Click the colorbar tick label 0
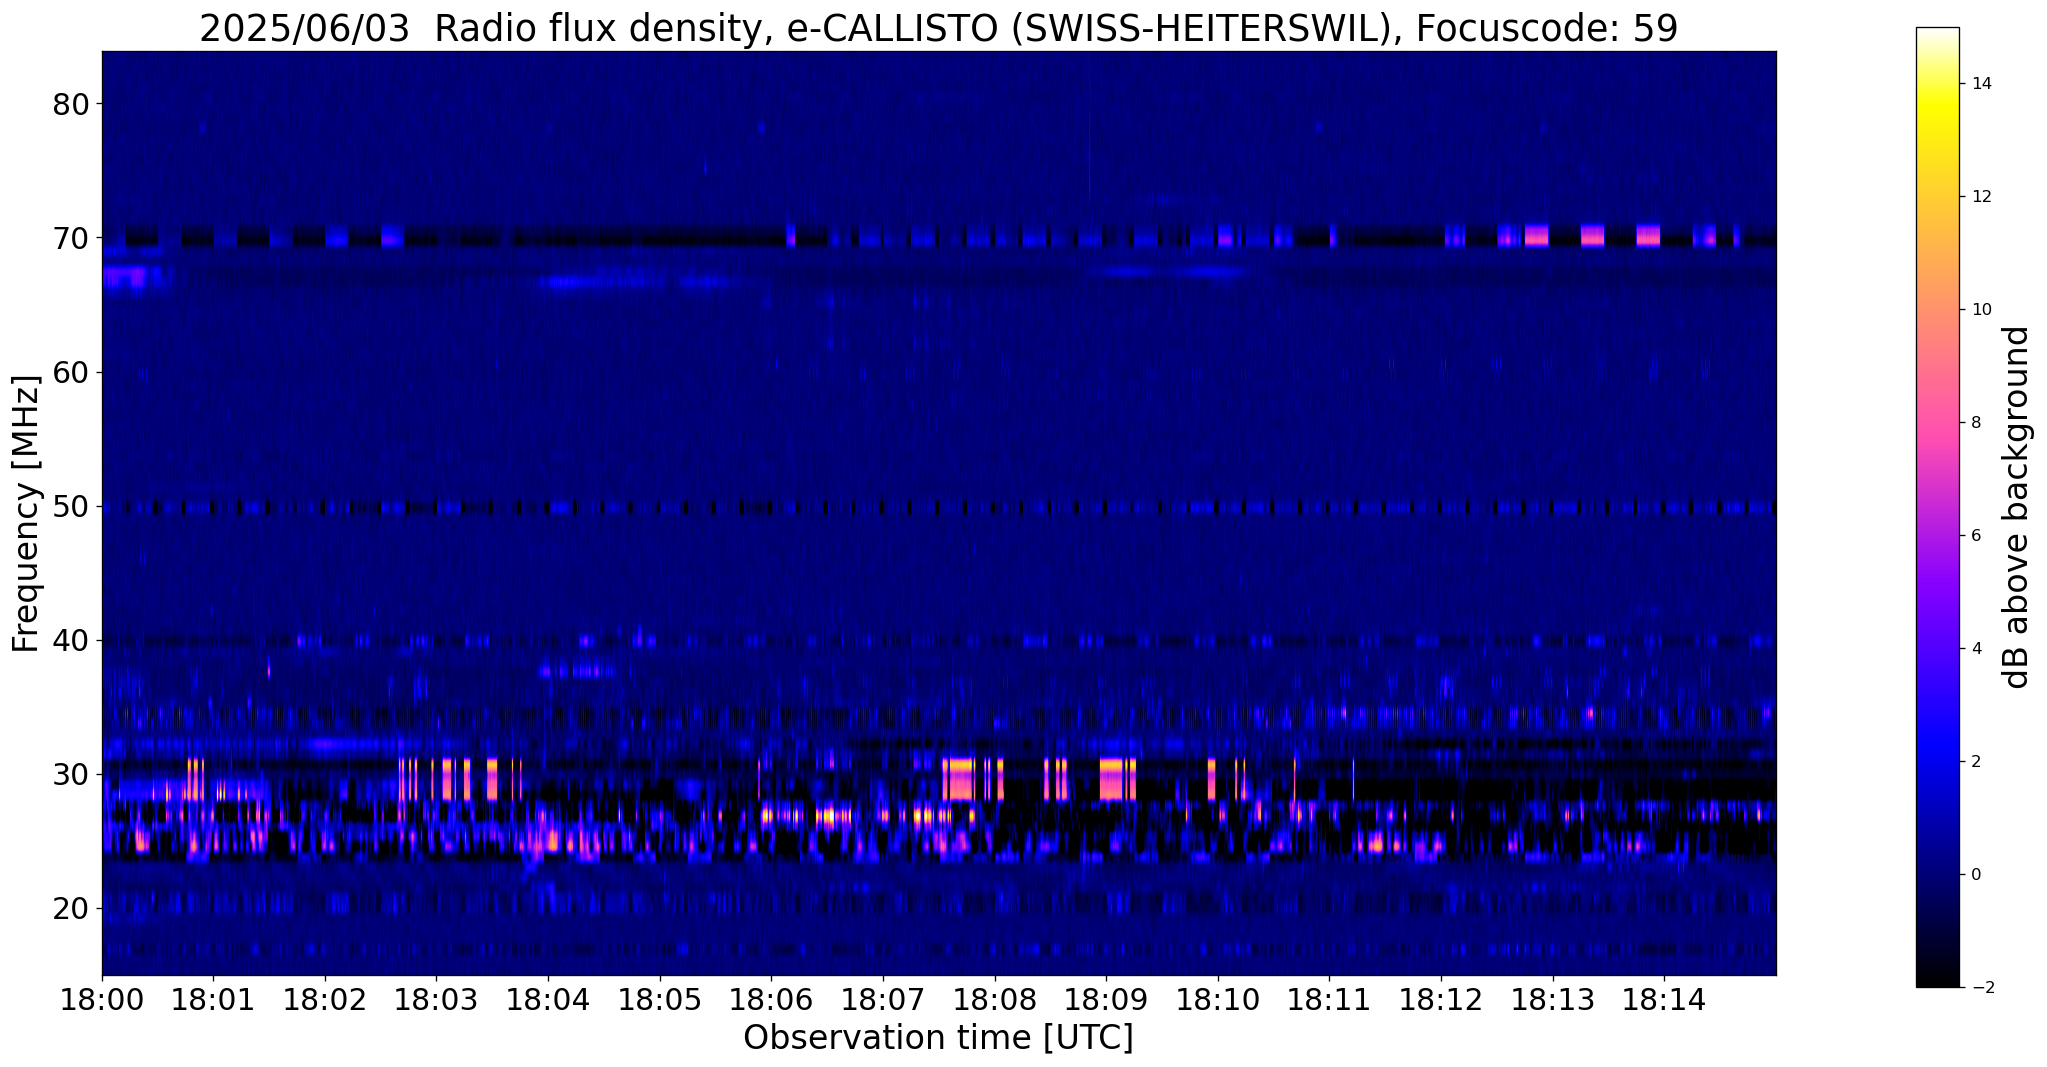2047x1067 pixels. click(x=1975, y=875)
